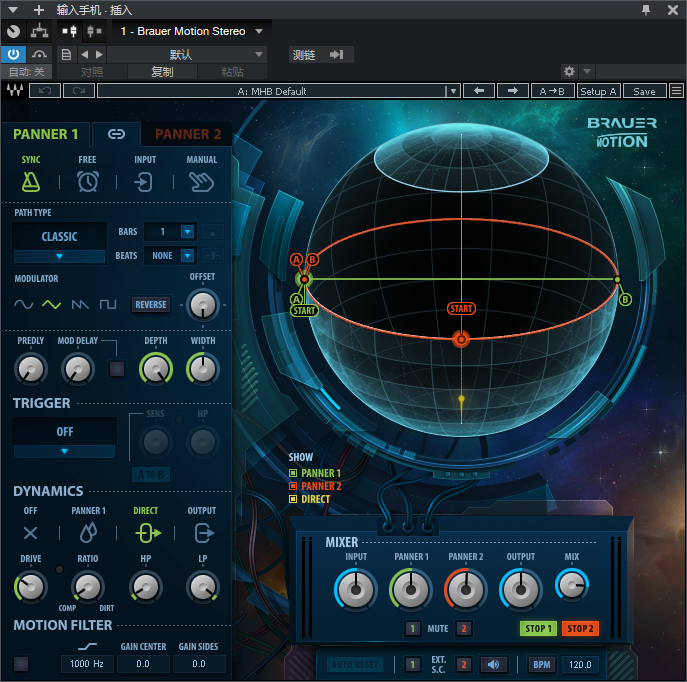Viewport: 687px width, 682px height.
Task: Open plugin settings gear icon
Action: coord(569,71)
